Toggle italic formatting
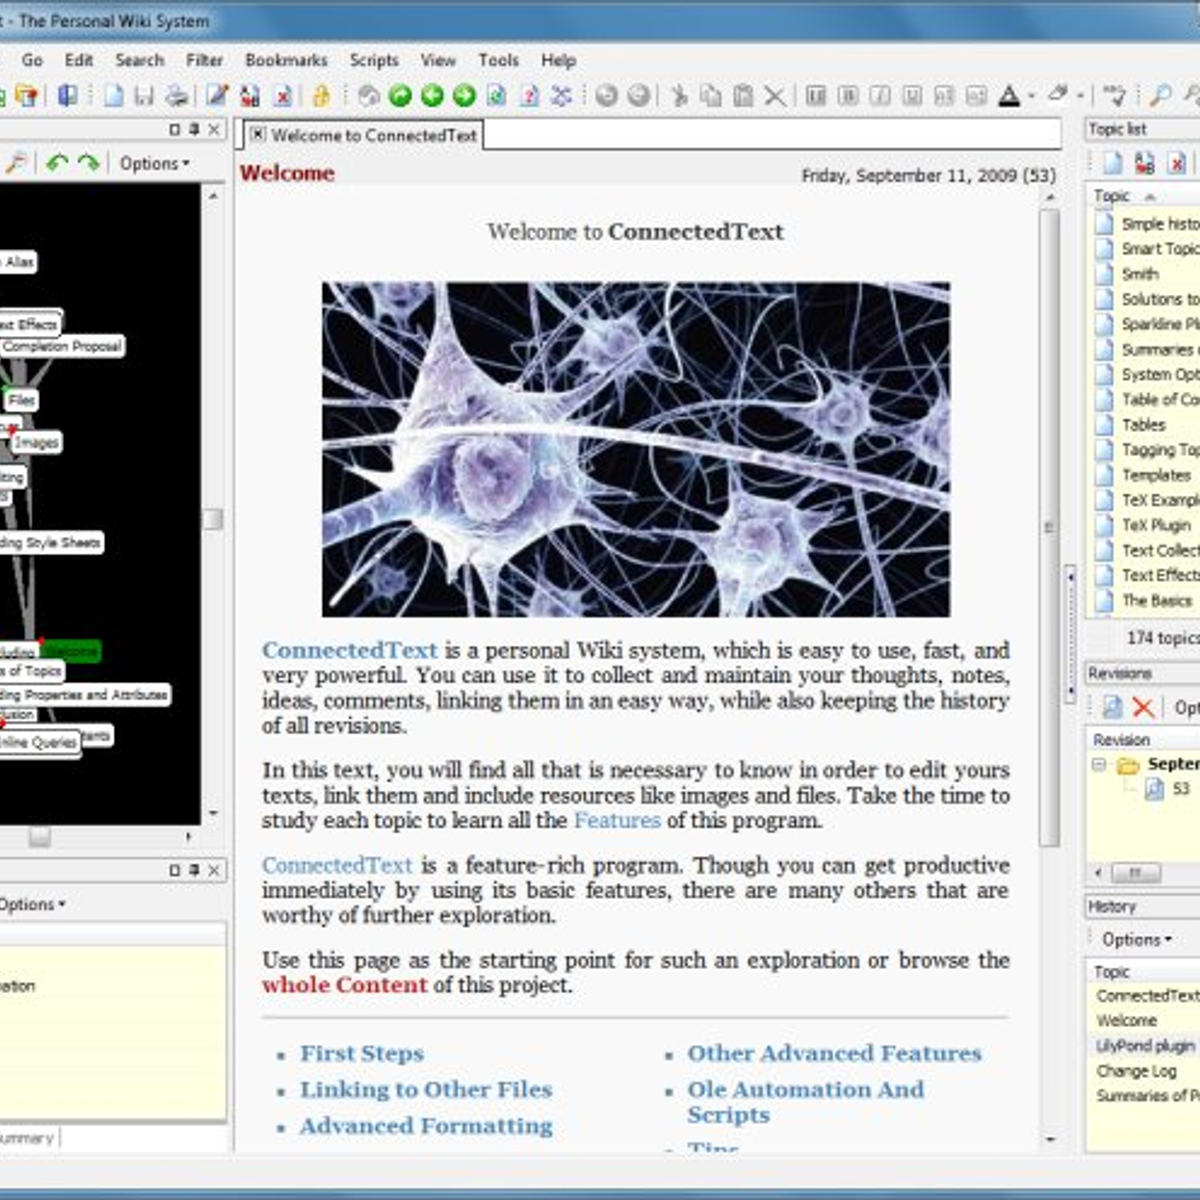The height and width of the screenshot is (1200, 1200). tap(880, 95)
